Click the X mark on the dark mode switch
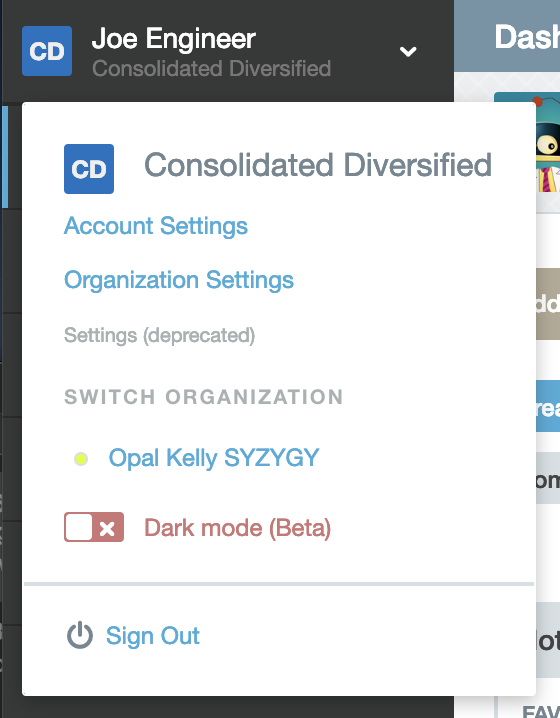This screenshot has width=560, height=718. [108, 529]
